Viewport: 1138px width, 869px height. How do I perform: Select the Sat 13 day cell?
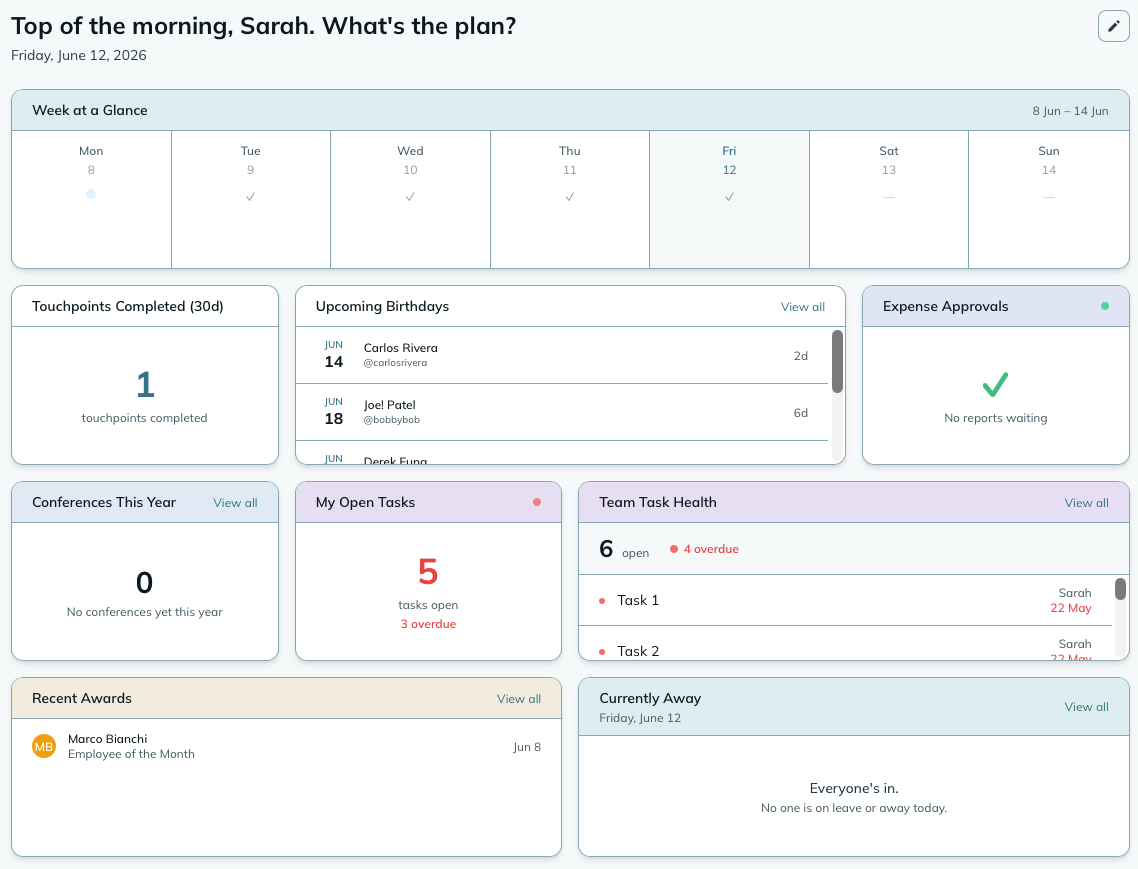pos(889,200)
